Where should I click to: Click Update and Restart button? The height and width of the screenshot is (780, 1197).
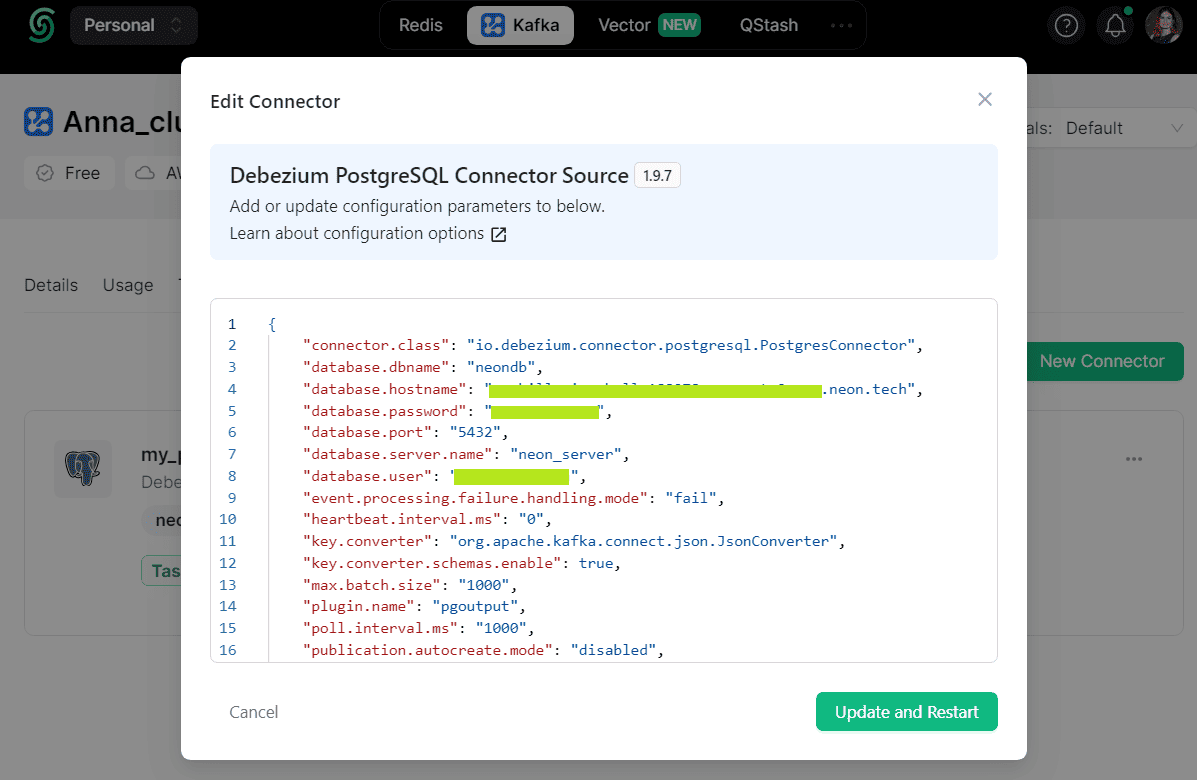[906, 711]
